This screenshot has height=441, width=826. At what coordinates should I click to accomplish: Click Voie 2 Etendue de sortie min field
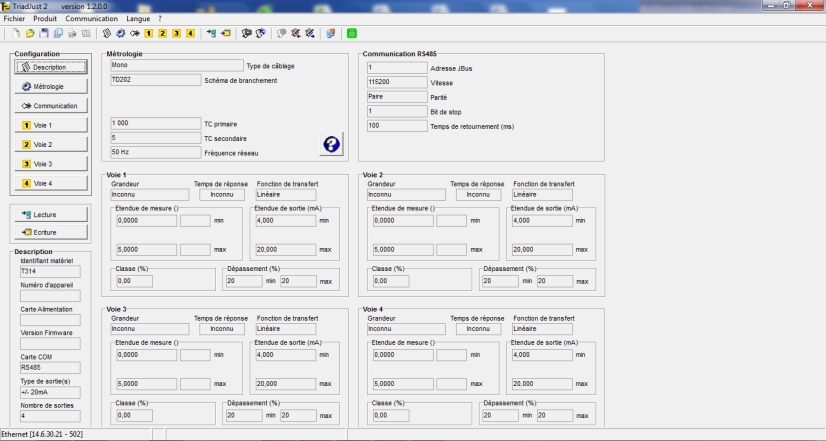click(x=542, y=221)
